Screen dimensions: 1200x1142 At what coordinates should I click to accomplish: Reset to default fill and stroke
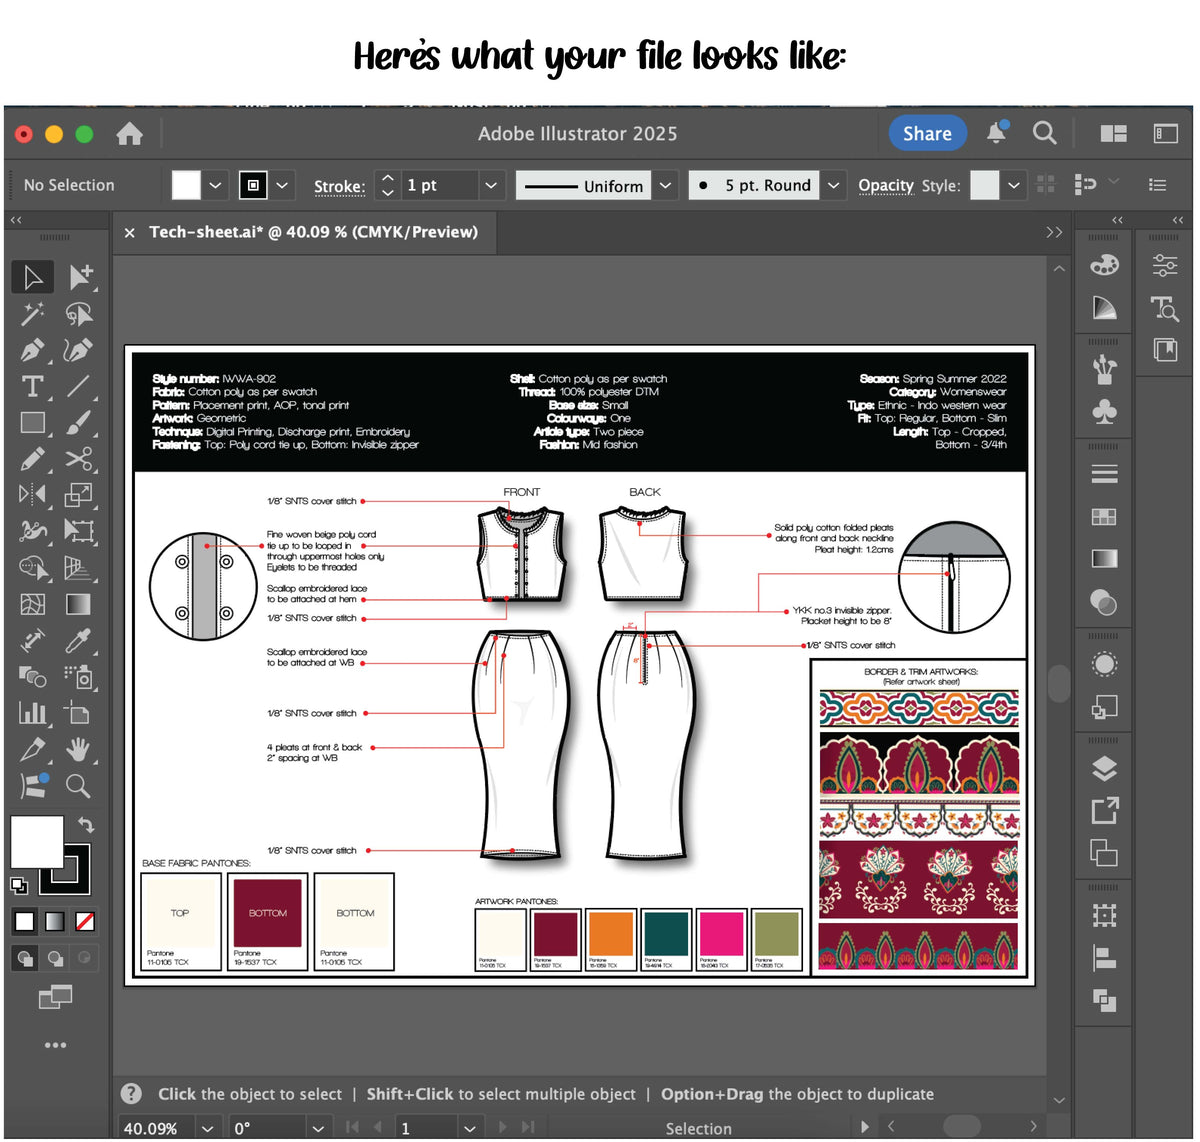coord(18,885)
